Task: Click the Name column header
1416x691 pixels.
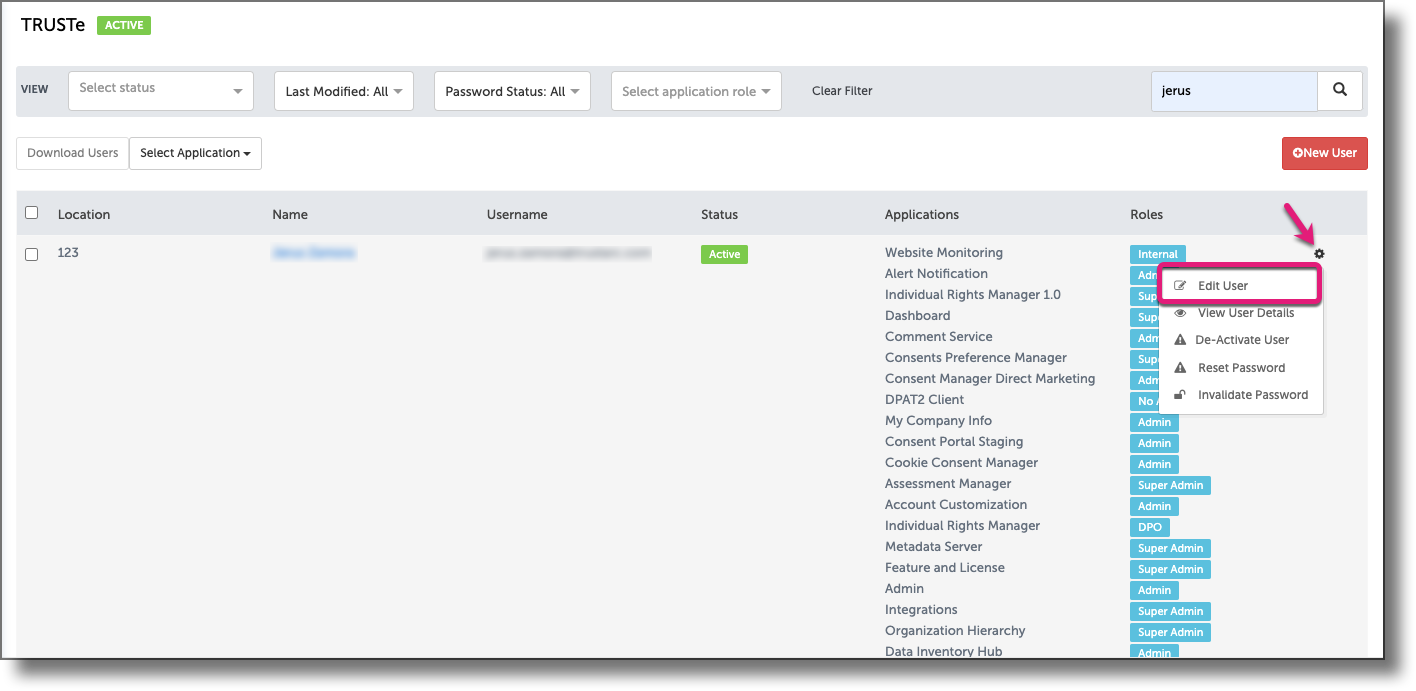Action: (290, 214)
